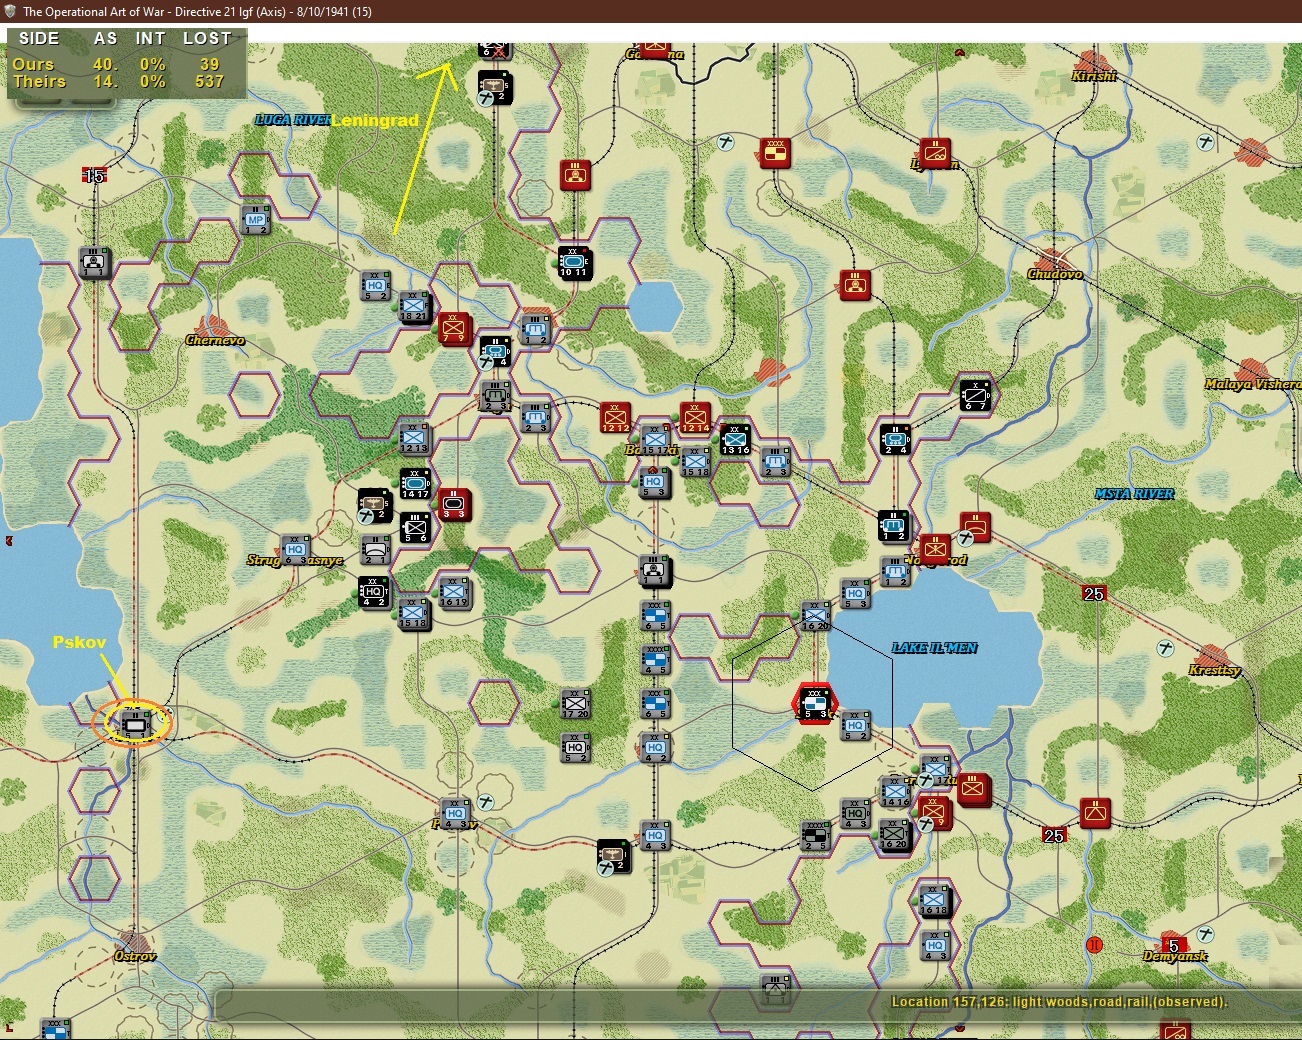The width and height of the screenshot is (1302, 1040).
Task: Select the red Soviet infantry 7 9
Action: coord(454,328)
